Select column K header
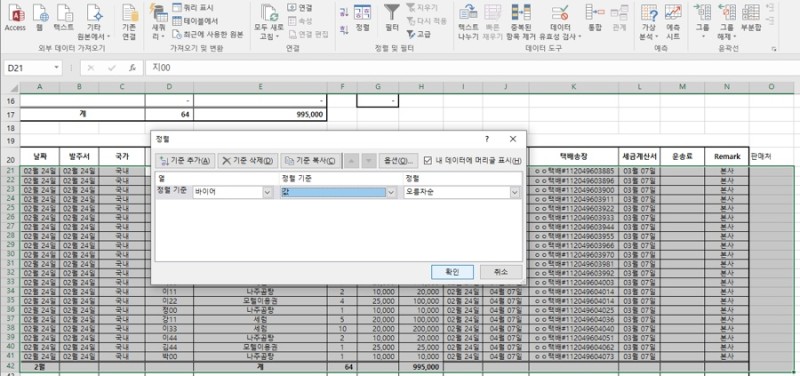The height and width of the screenshot is (376, 800). pyautogui.click(x=574, y=87)
